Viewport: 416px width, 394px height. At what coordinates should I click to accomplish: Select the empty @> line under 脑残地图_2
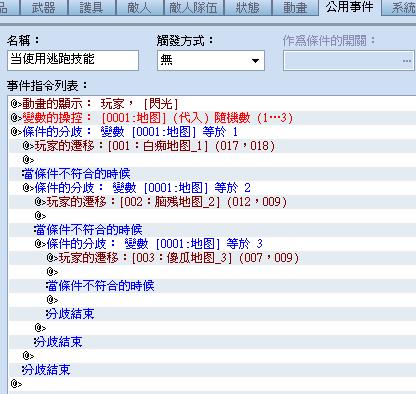click(213, 216)
